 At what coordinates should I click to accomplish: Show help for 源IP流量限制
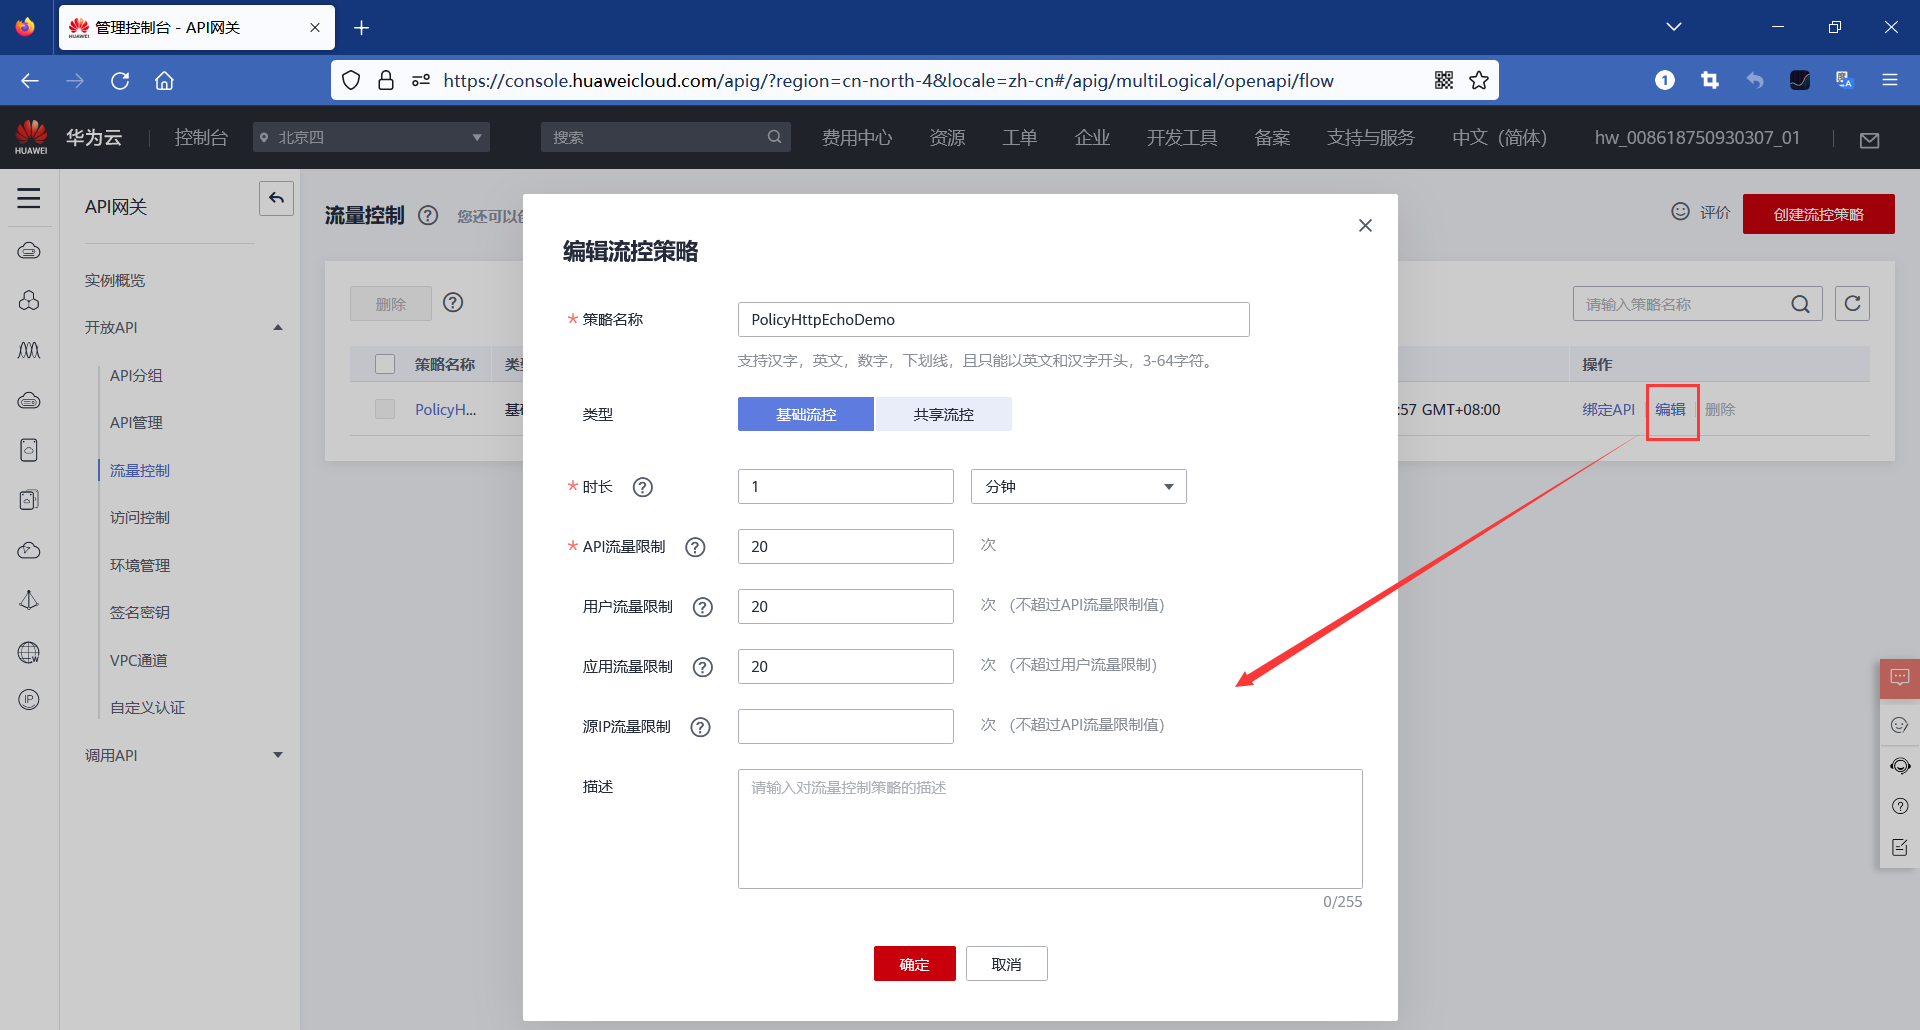click(x=701, y=727)
